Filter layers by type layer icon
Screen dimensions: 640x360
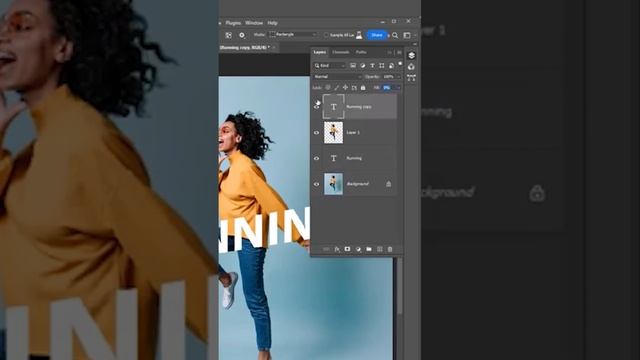point(372,66)
